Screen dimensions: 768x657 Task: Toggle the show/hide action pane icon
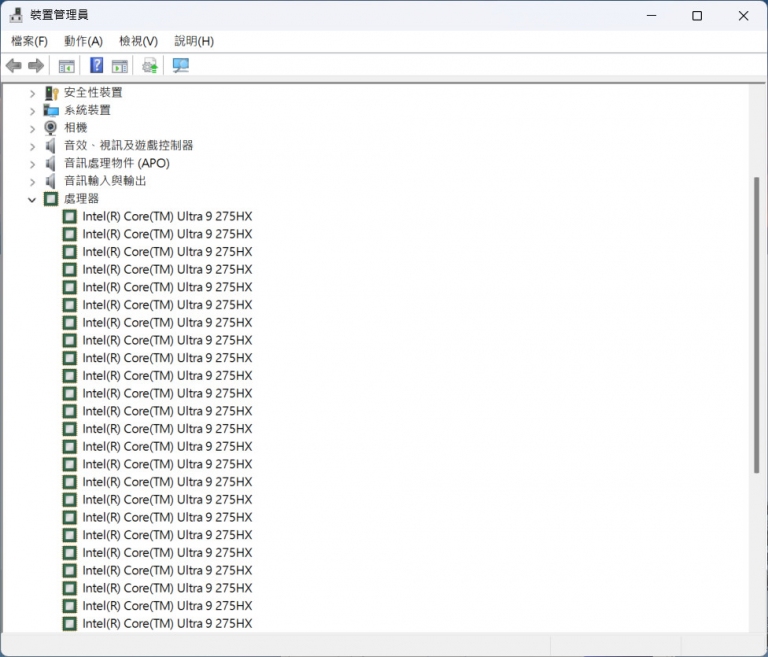tap(120, 66)
